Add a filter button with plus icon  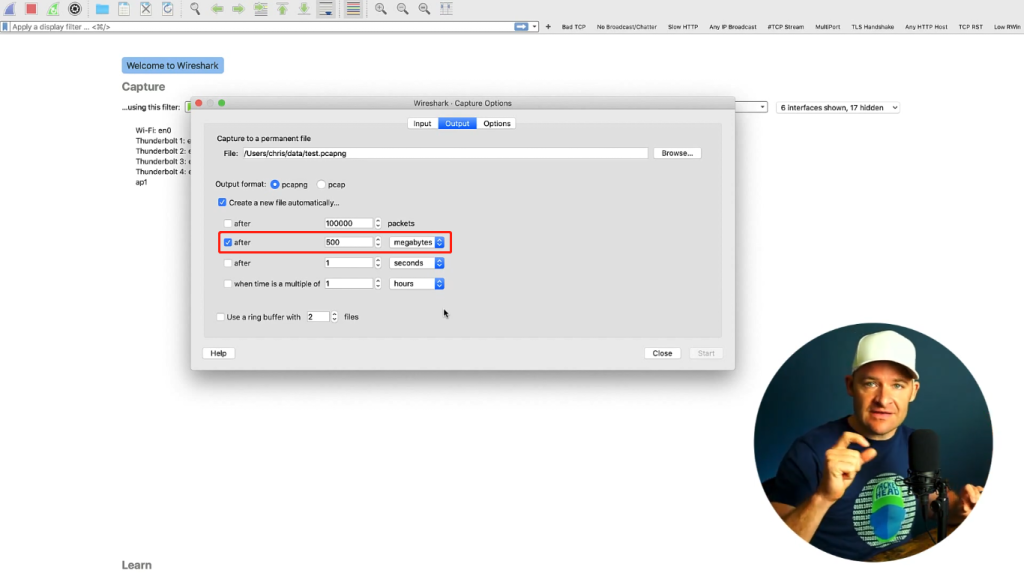pos(548,27)
